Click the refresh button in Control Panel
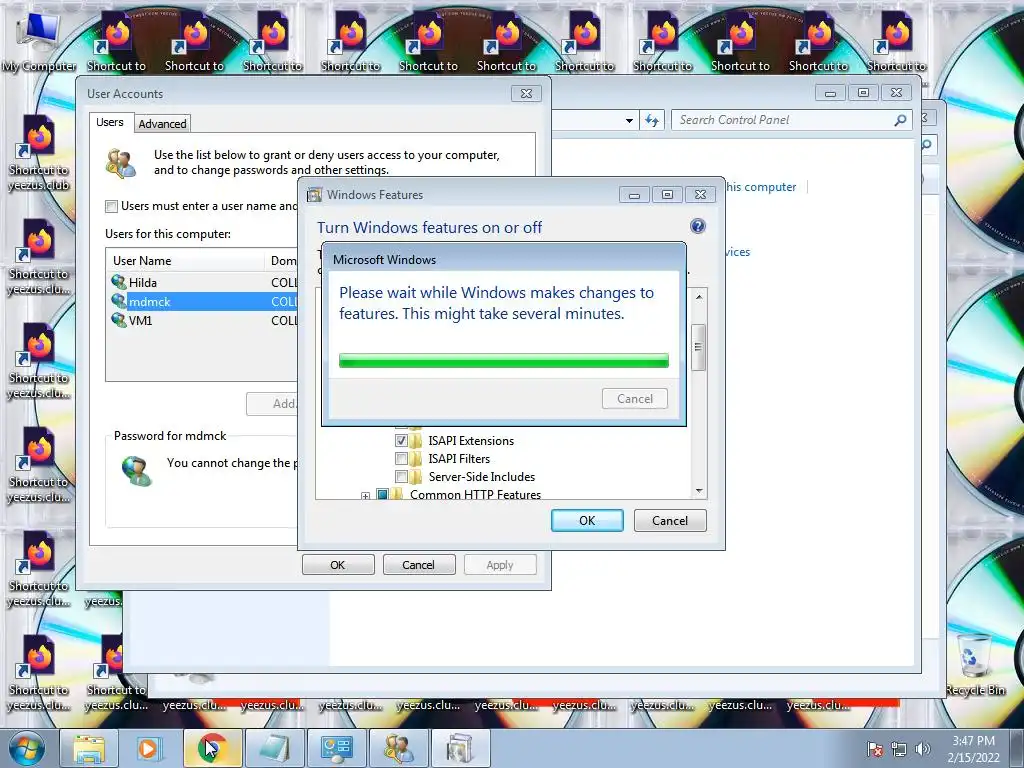Screen dimensions: 1024x768 (x=651, y=120)
